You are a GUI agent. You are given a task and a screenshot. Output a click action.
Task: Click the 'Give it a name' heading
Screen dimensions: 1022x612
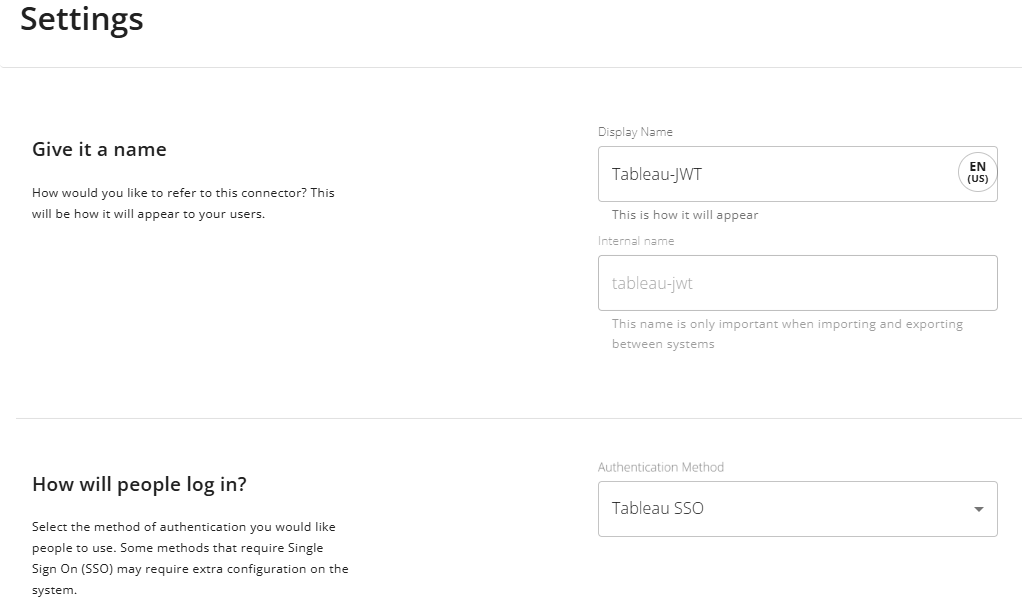tap(99, 150)
